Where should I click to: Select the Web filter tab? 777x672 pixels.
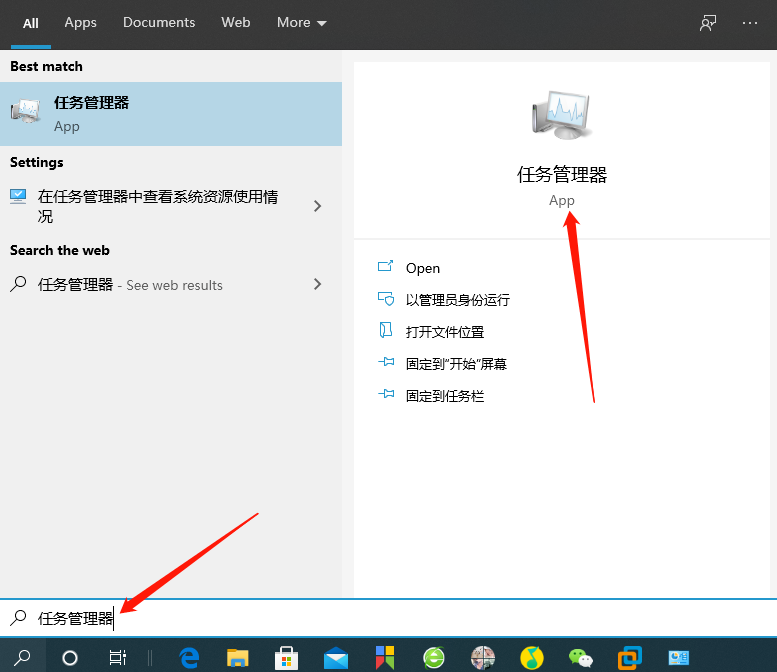coord(236,23)
